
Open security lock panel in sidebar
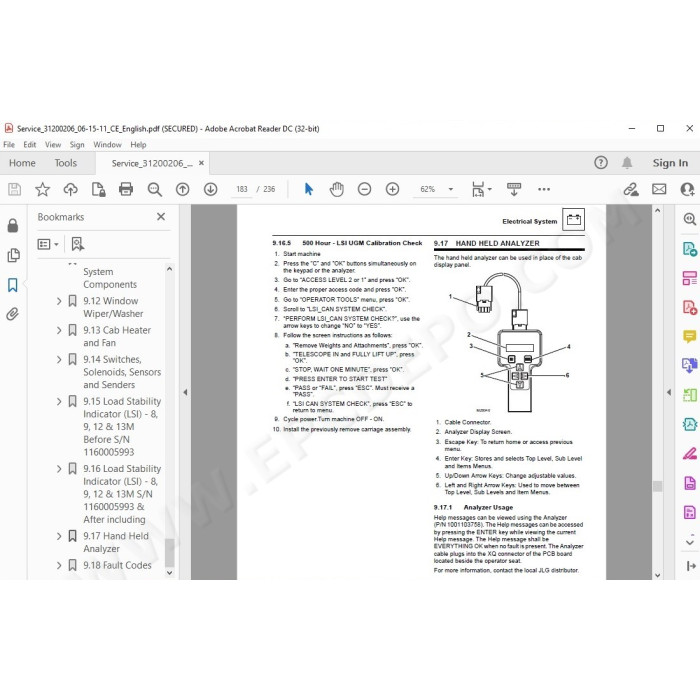tap(13, 225)
